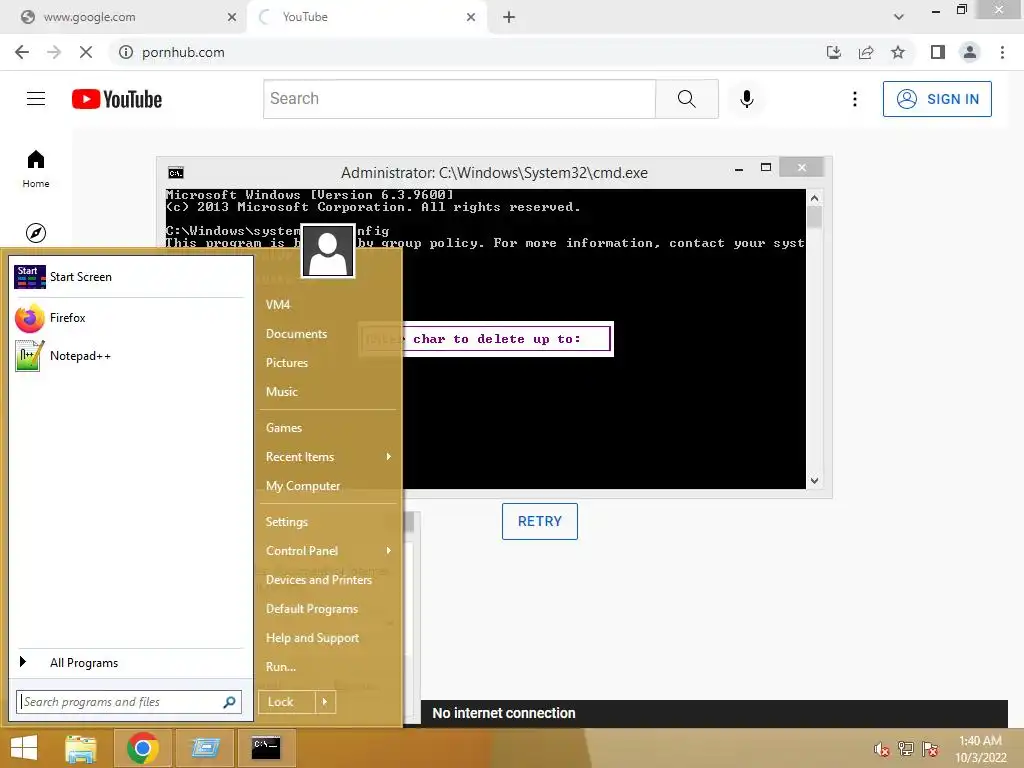Click the SIGN IN button
Screen dimensions: 1024x768
point(936,99)
